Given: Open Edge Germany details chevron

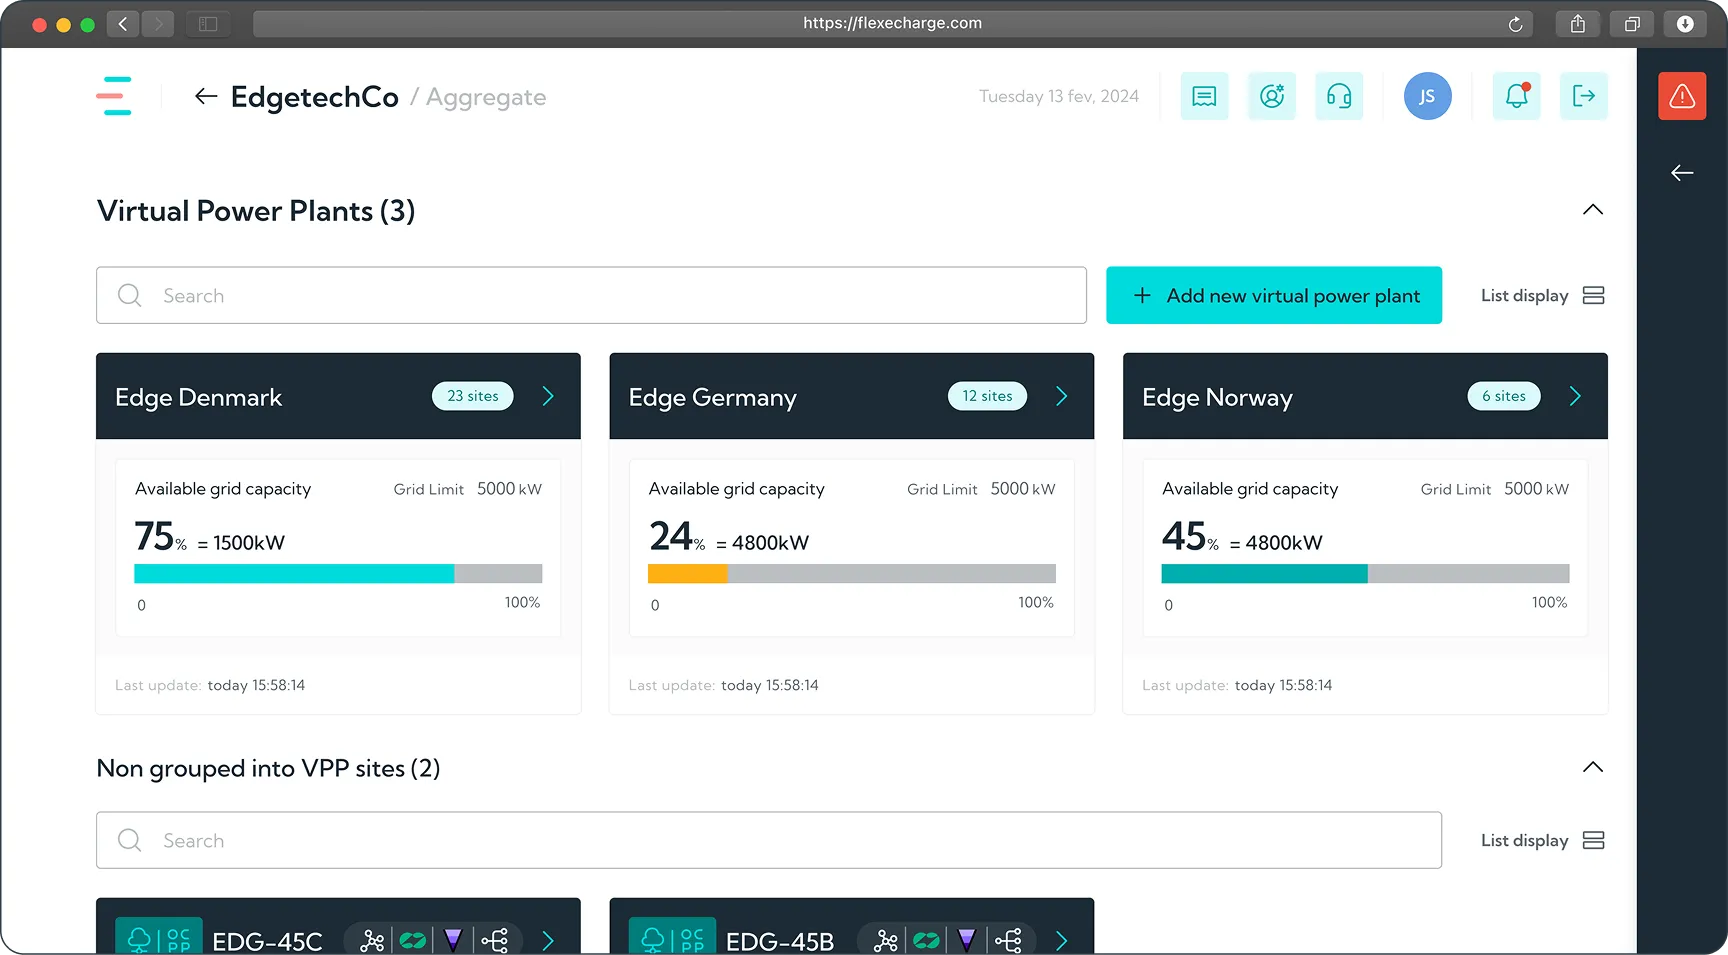Looking at the screenshot, I should 1062,396.
